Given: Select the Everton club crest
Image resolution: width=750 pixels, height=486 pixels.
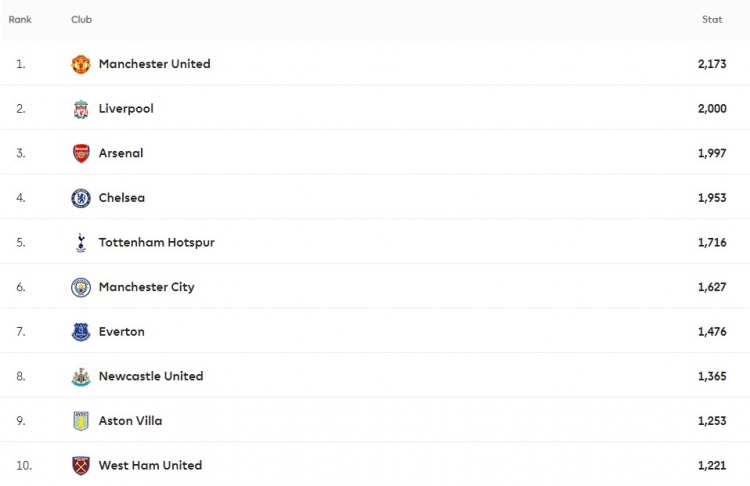Looking at the screenshot, I should tap(81, 332).
